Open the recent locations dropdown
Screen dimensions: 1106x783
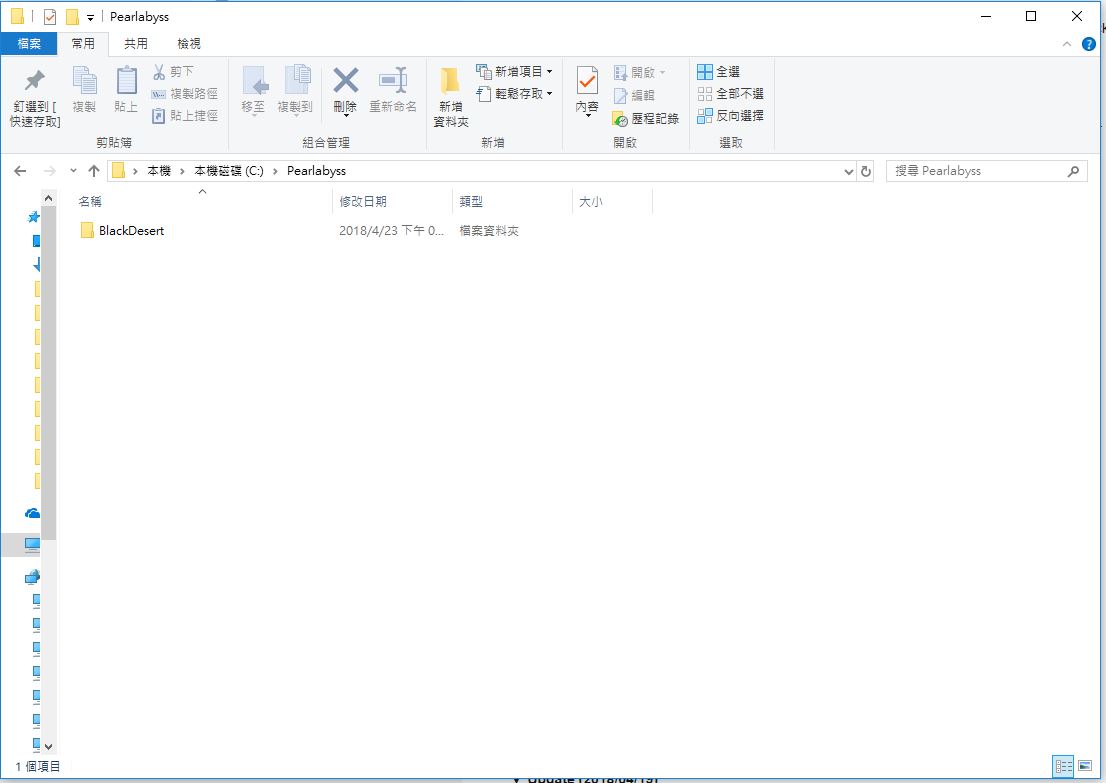[73, 171]
